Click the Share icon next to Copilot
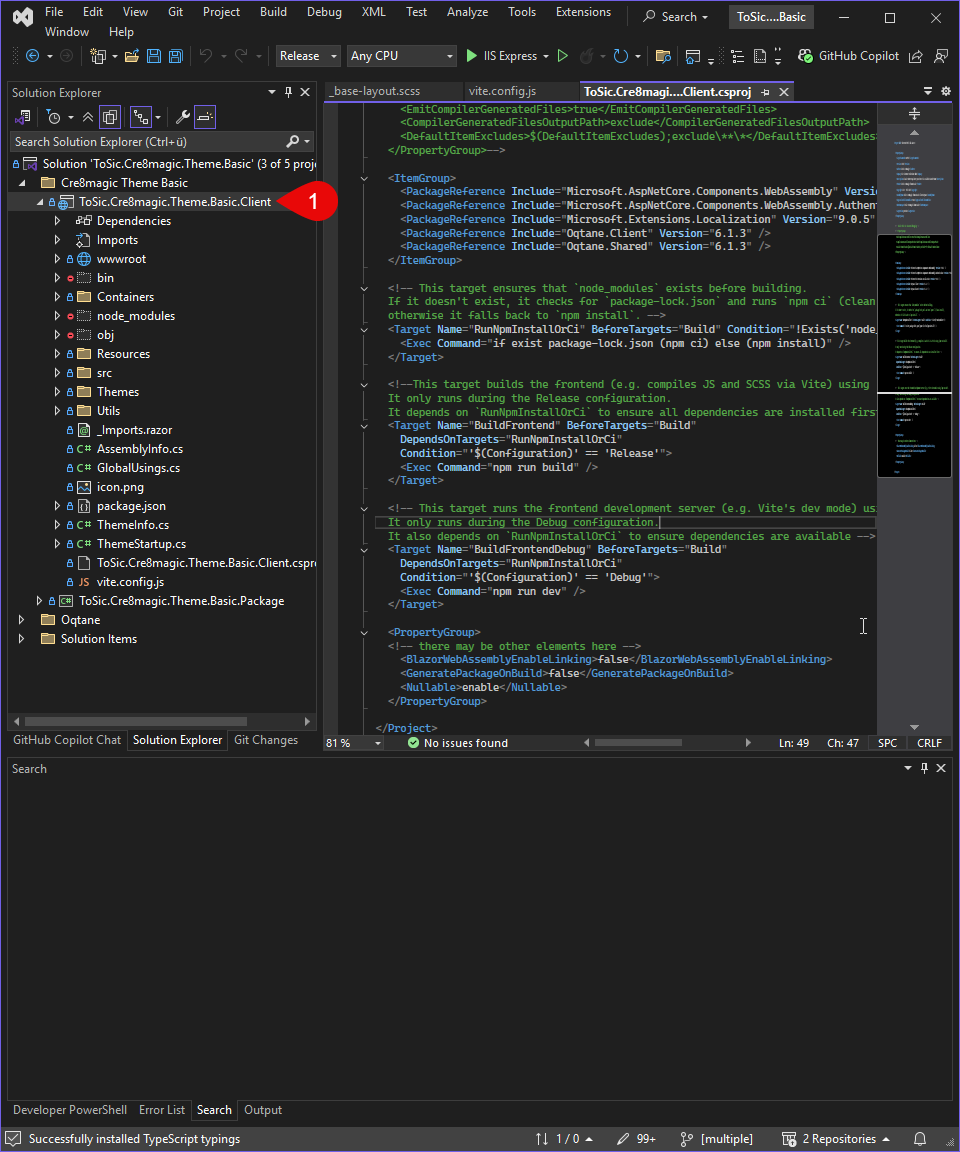 915,57
